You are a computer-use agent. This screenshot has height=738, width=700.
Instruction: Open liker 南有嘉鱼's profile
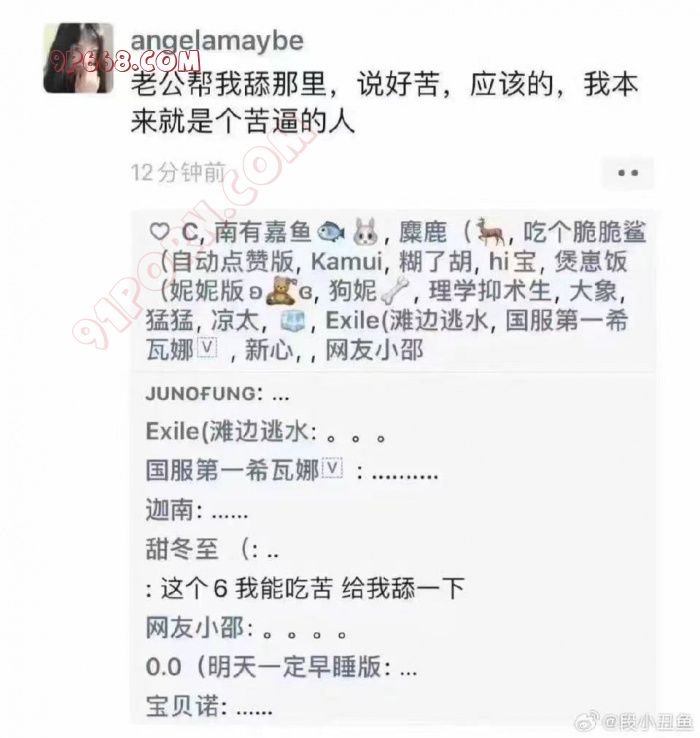tap(262, 232)
